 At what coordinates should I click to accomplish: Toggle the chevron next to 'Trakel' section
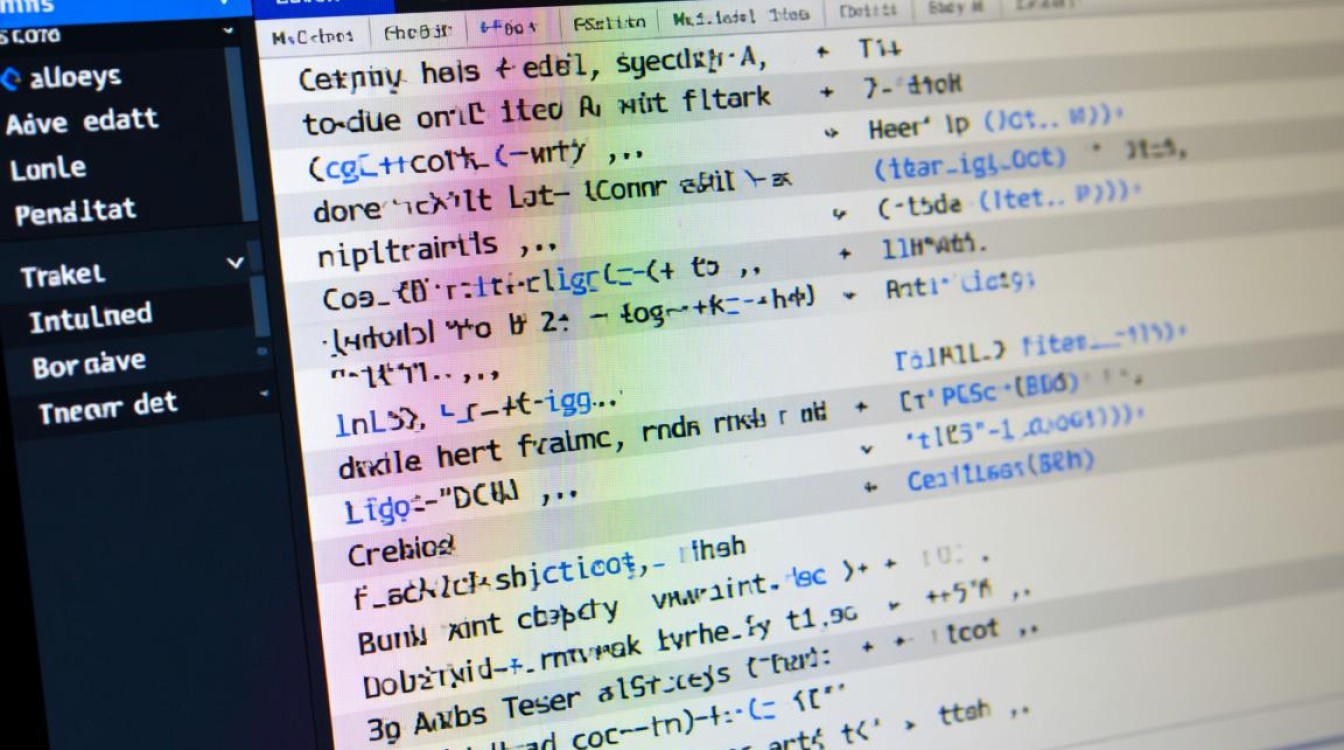(236, 262)
